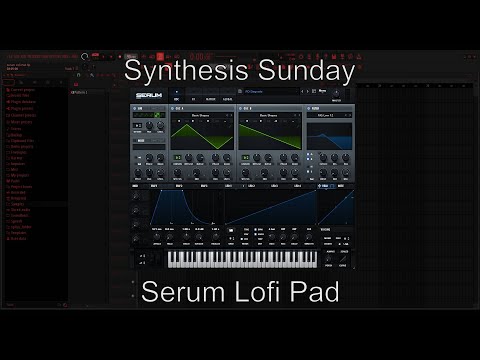Select next OSC B wavetable arrow
480x360 pixels.
pyautogui.click(x=300, y=115)
